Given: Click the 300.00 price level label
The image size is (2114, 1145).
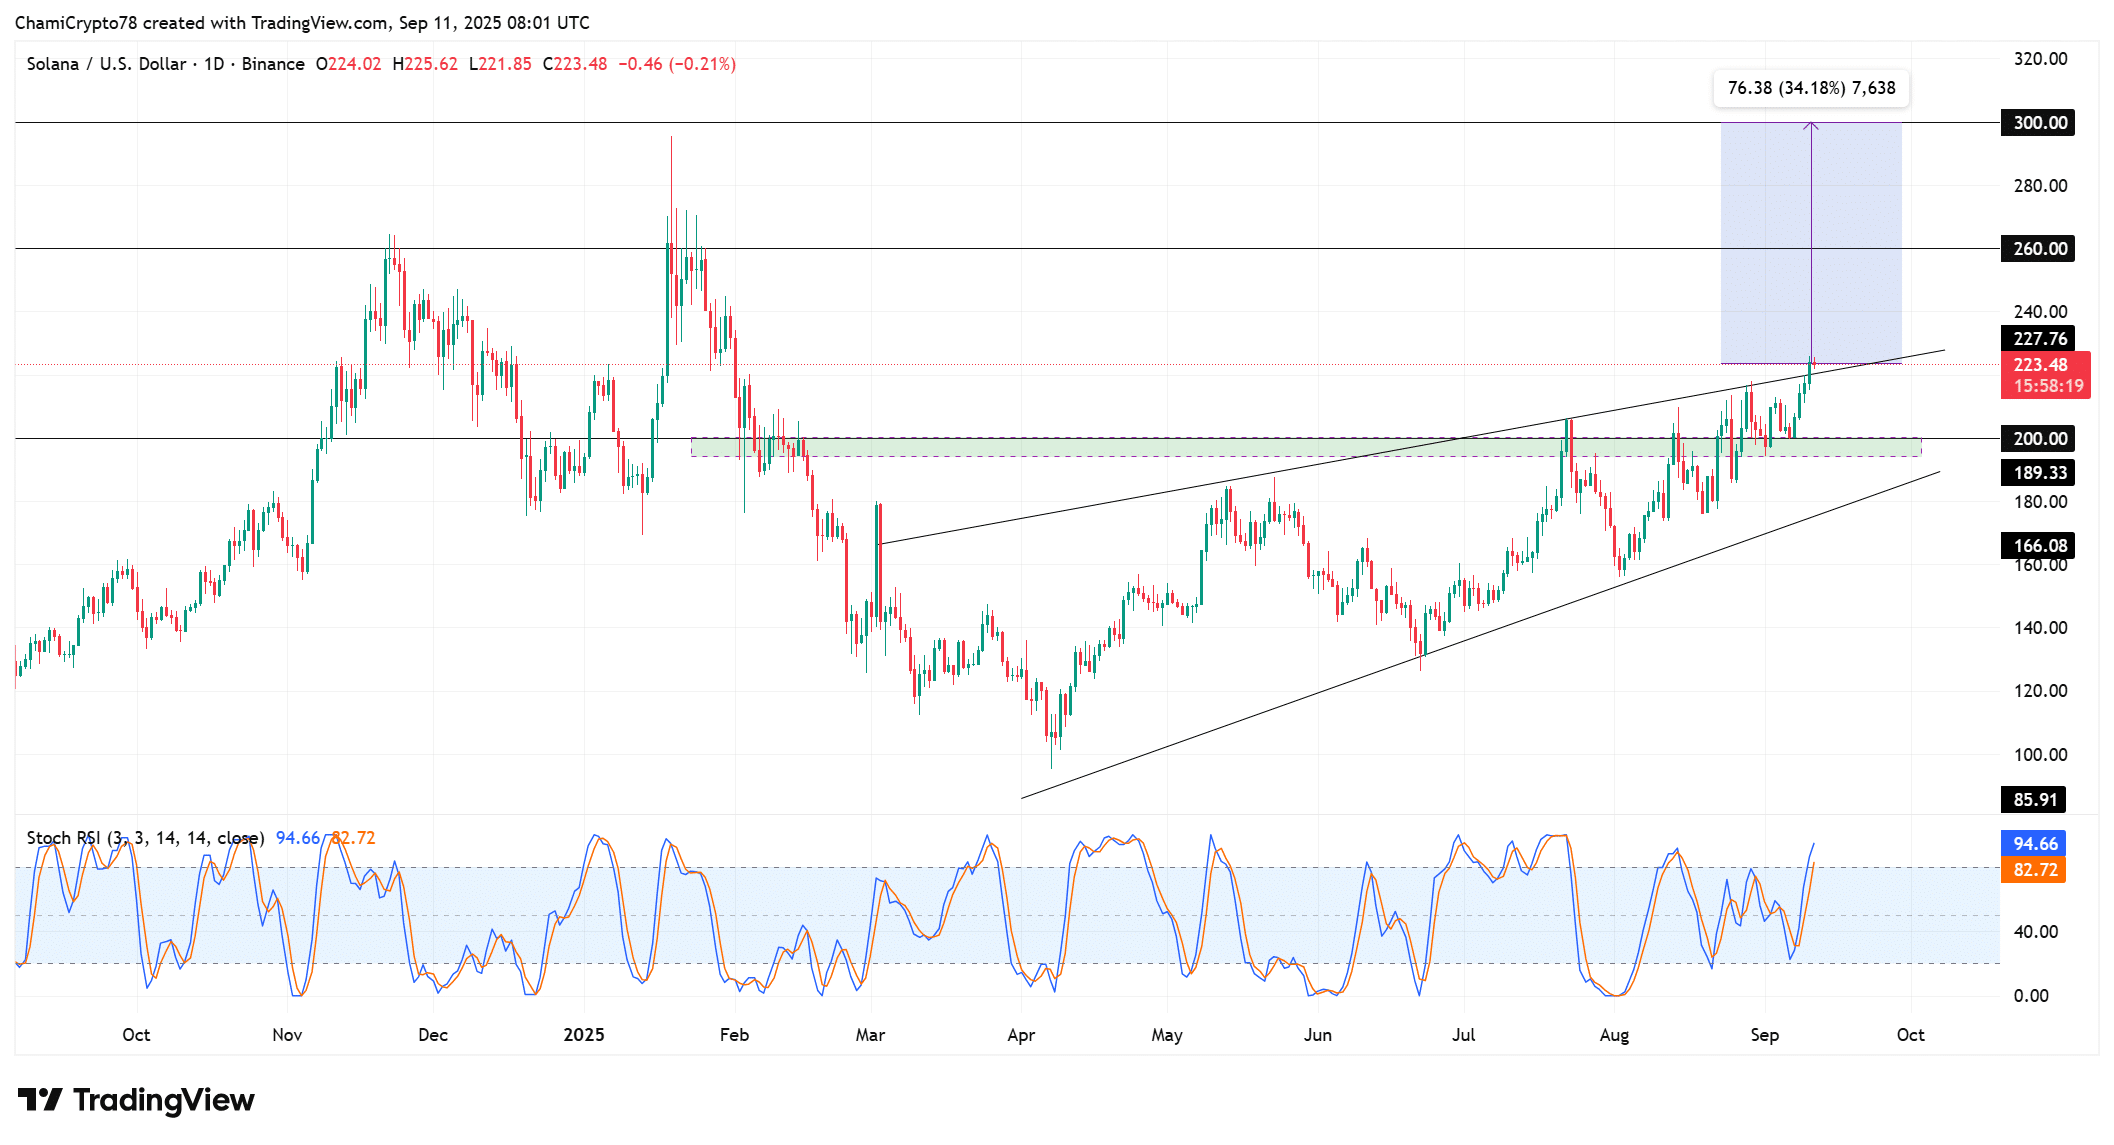Looking at the screenshot, I should [2038, 123].
